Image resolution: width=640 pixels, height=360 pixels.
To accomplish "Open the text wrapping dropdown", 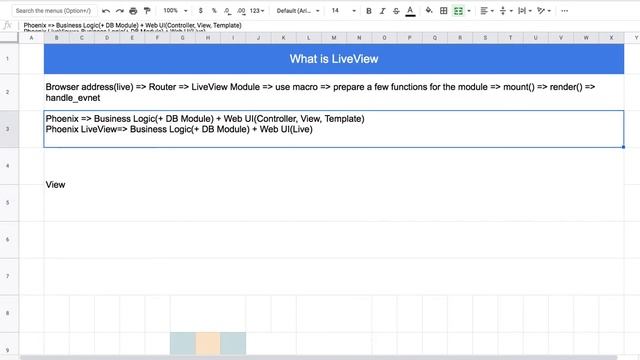I will [524, 11].
